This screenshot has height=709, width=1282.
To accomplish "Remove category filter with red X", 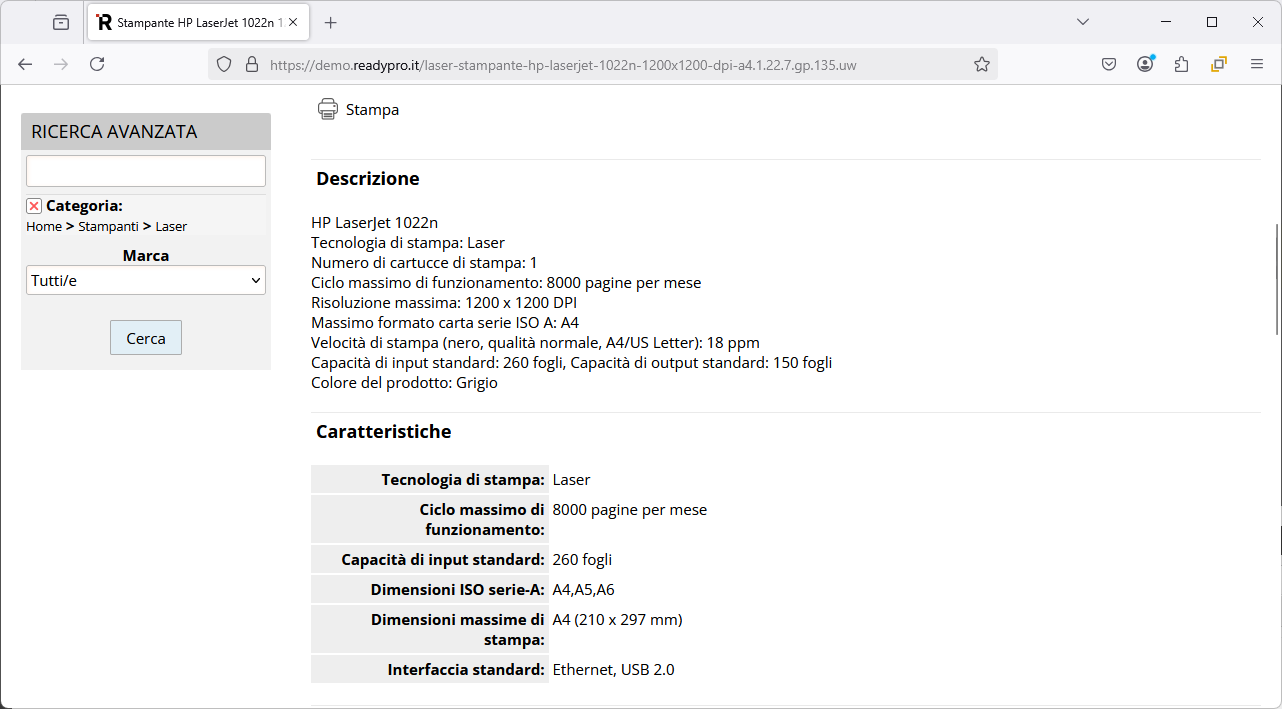I will 34,206.
